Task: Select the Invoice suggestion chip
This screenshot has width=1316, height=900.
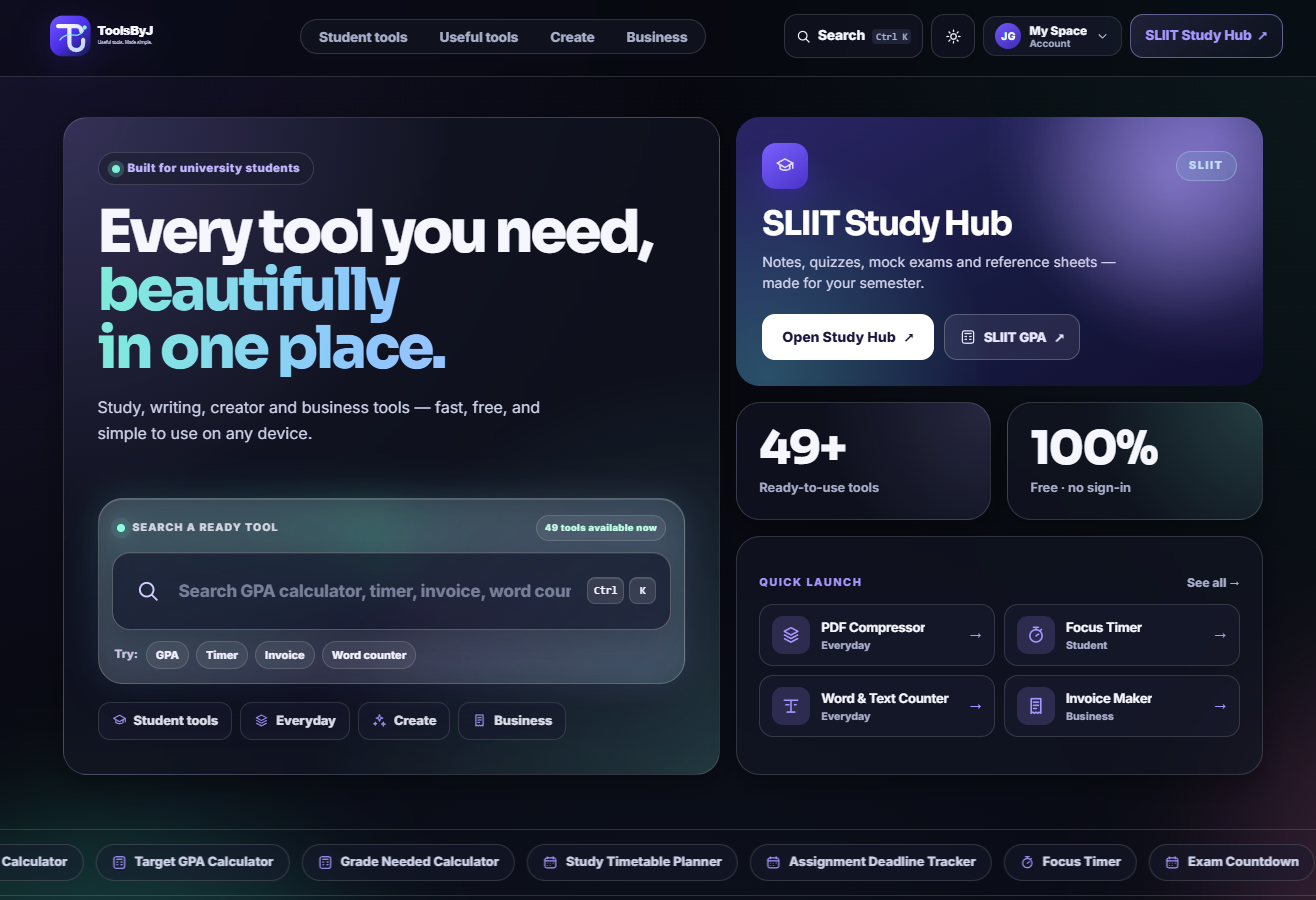Action: (x=285, y=655)
